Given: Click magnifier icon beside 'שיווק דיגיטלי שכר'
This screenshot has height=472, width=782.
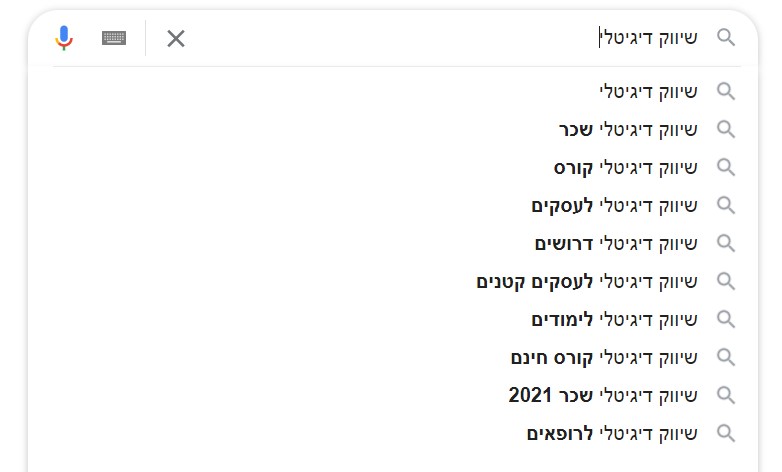Looking at the screenshot, I should pos(726,129).
